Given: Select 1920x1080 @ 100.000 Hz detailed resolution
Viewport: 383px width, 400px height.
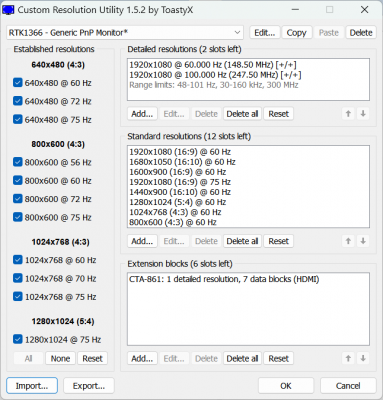Looking at the screenshot, I should (215, 75).
